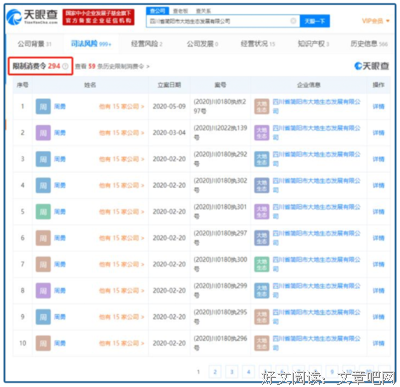Viewport: 400px width, 387px height.
Task: Open the company name link in row 6
Action: [x=317, y=238]
